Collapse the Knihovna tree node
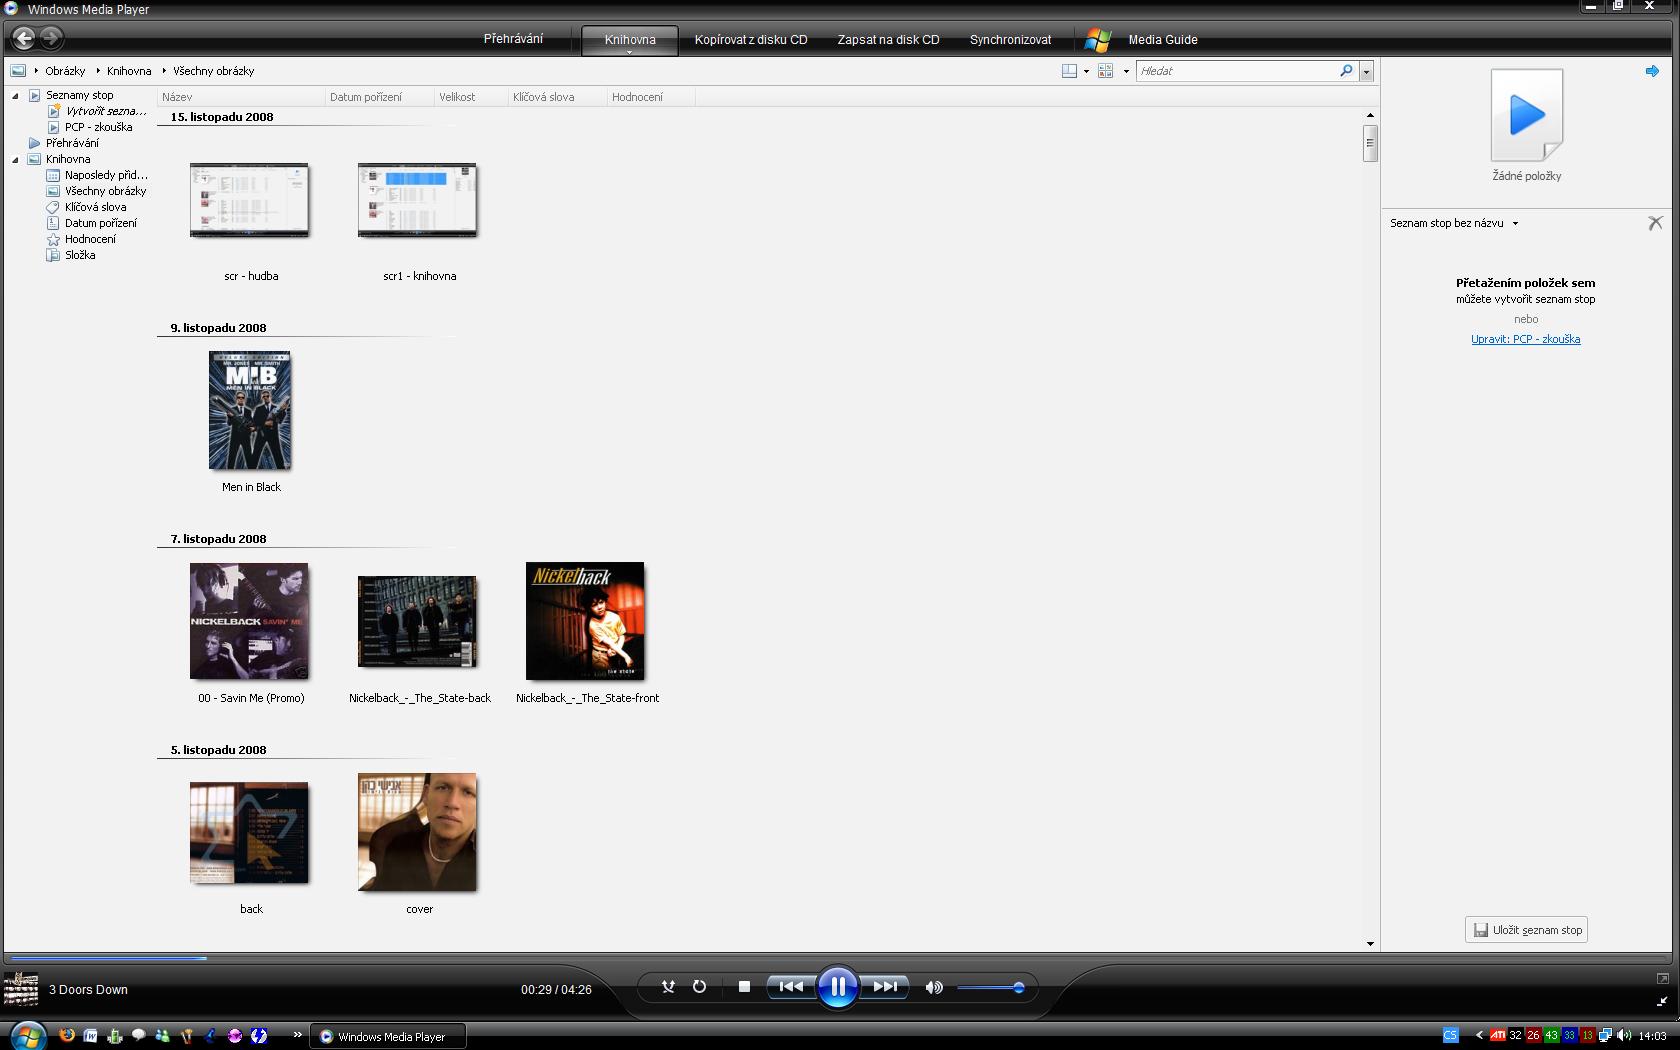The height and width of the screenshot is (1050, 1680). tap(15, 160)
